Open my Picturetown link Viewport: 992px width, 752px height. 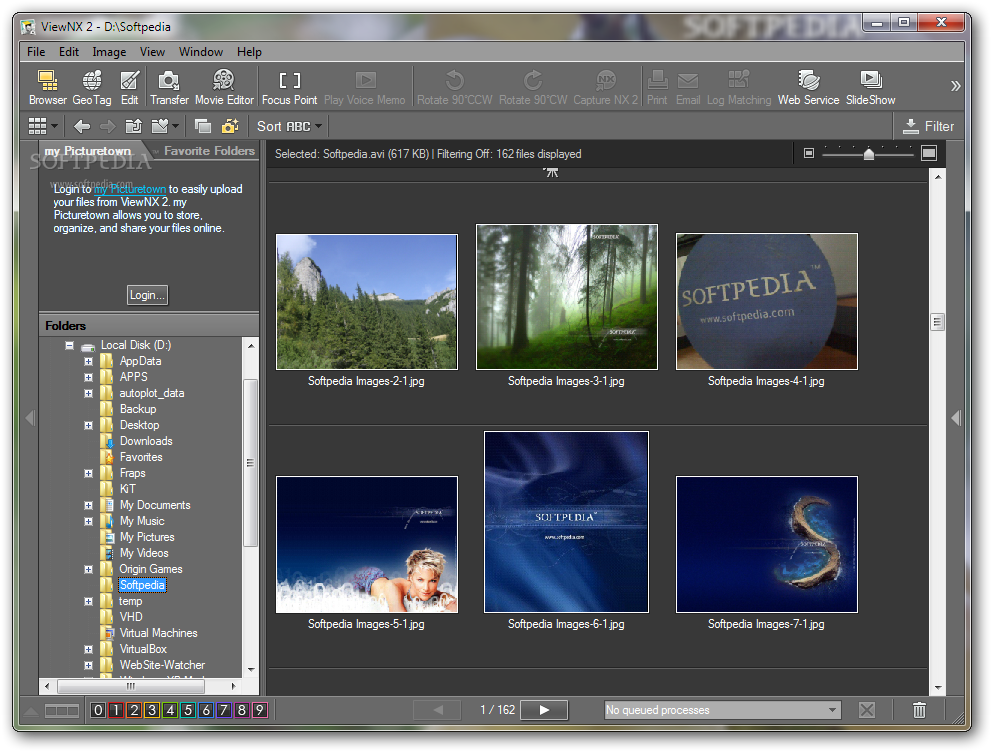coord(130,189)
